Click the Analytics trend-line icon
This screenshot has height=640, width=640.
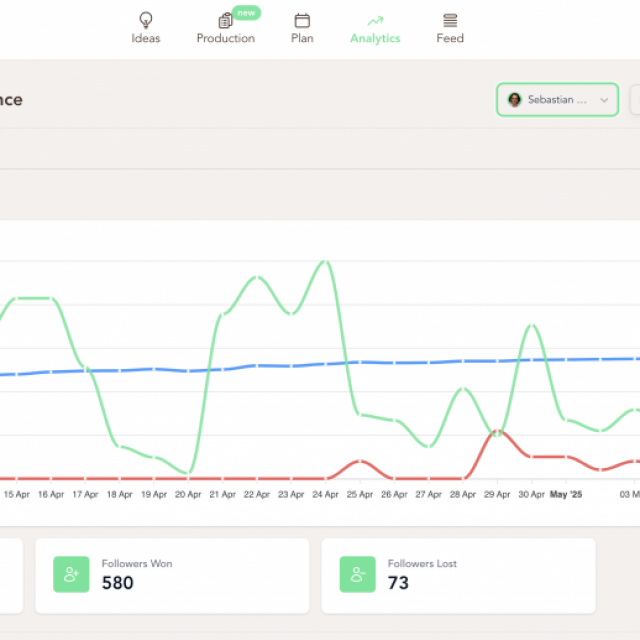pyautogui.click(x=375, y=20)
